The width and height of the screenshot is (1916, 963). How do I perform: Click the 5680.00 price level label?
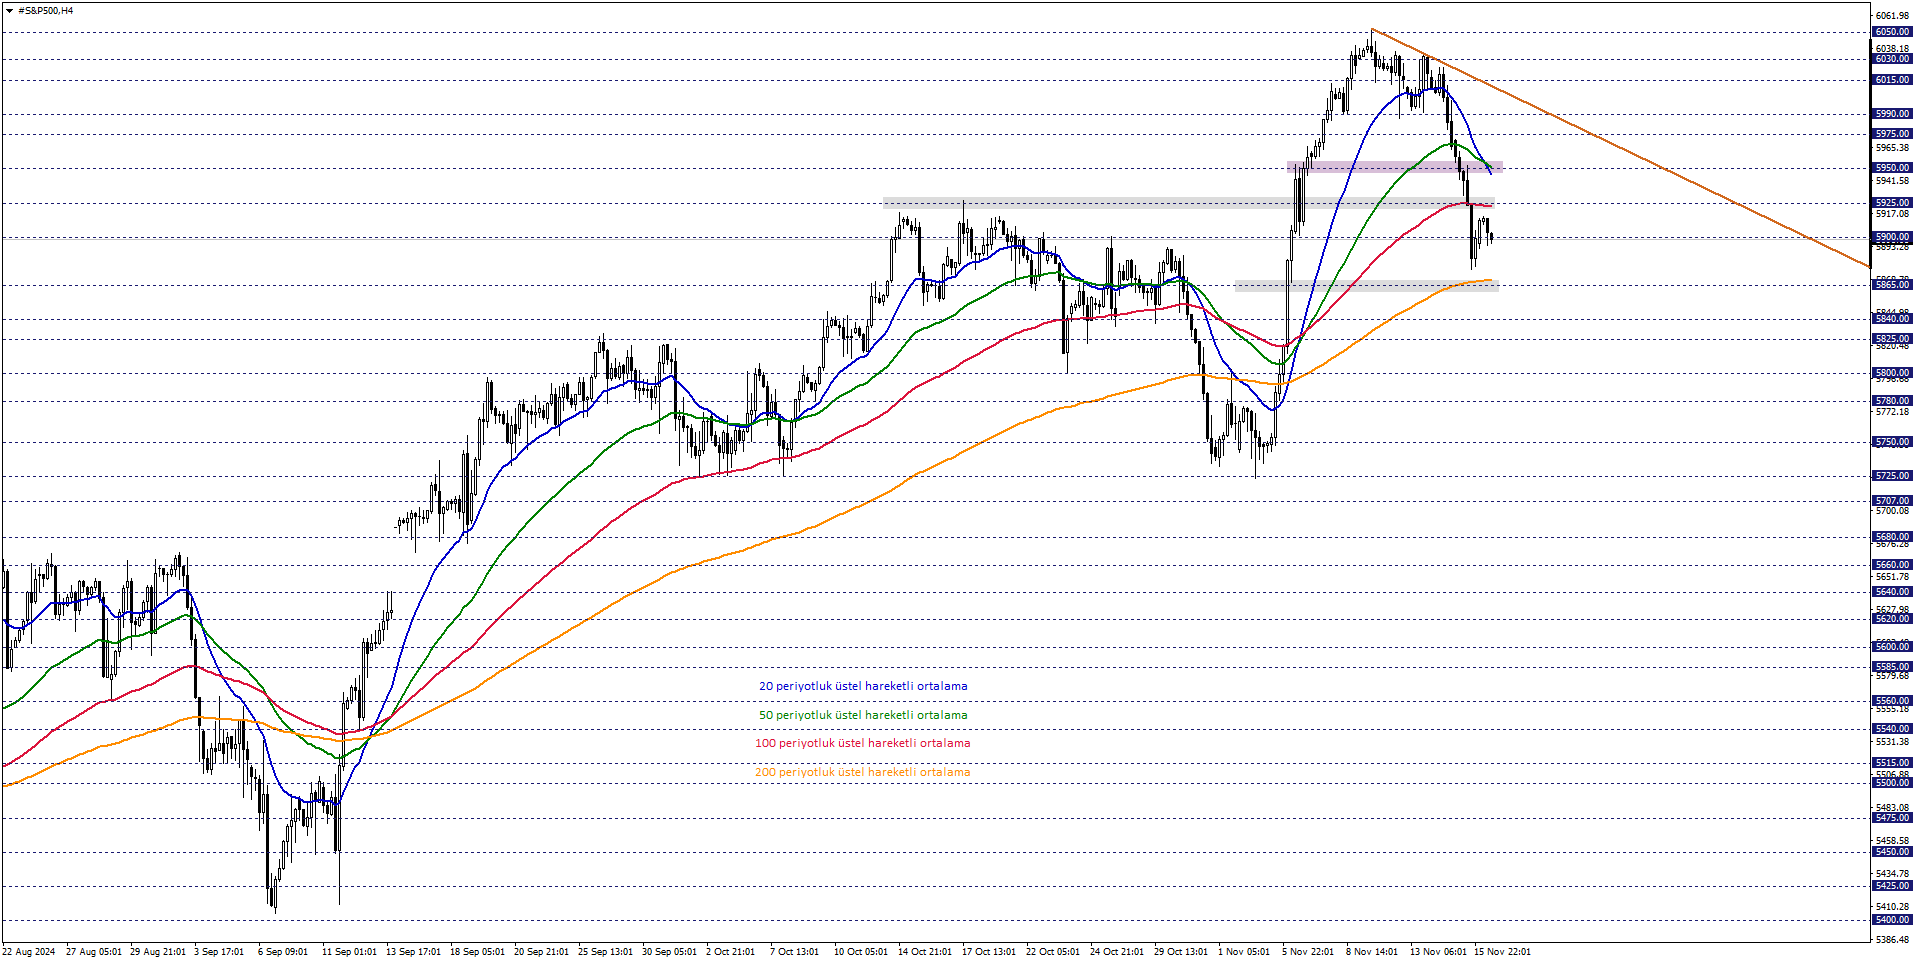[x=1892, y=537]
